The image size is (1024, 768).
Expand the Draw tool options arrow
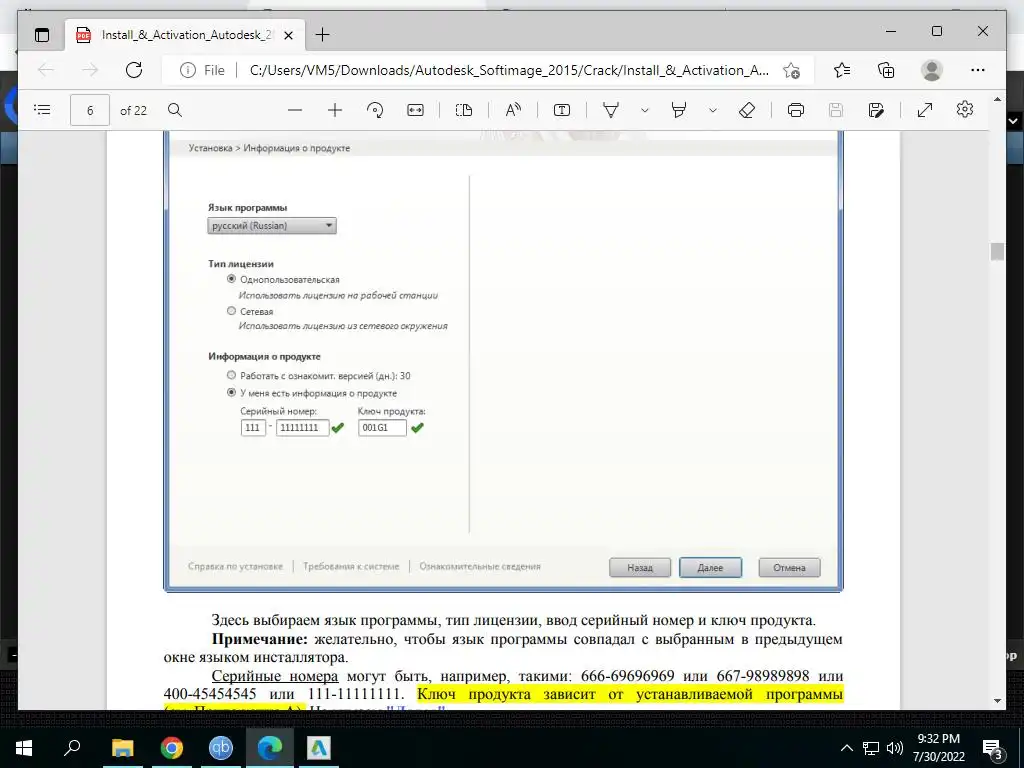(x=645, y=110)
